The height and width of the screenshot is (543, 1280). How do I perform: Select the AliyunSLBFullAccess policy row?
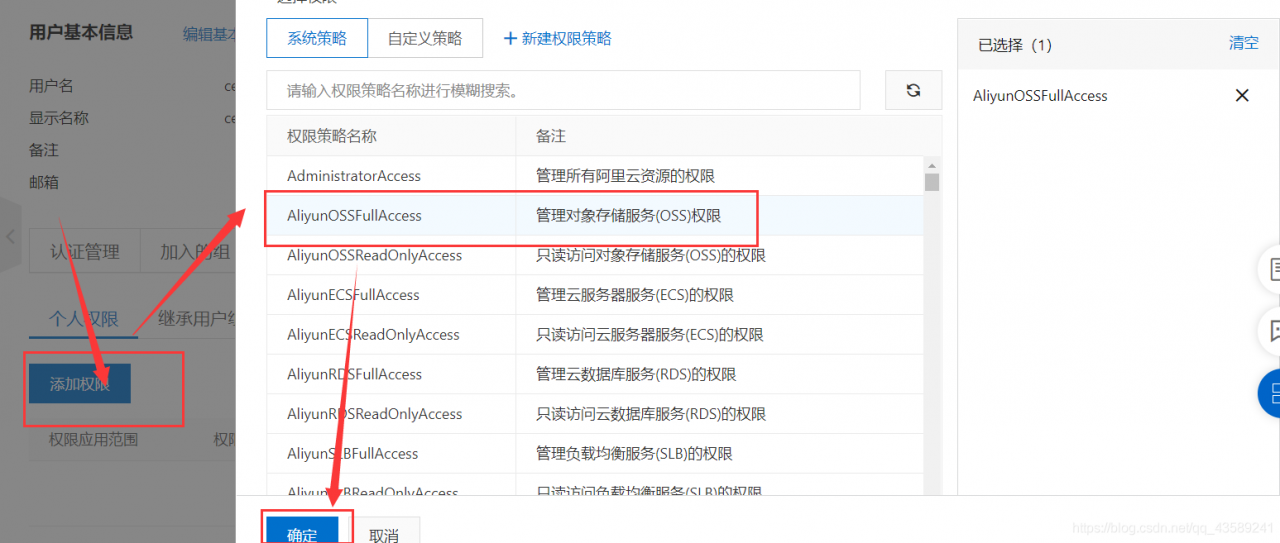[x=595, y=453]
